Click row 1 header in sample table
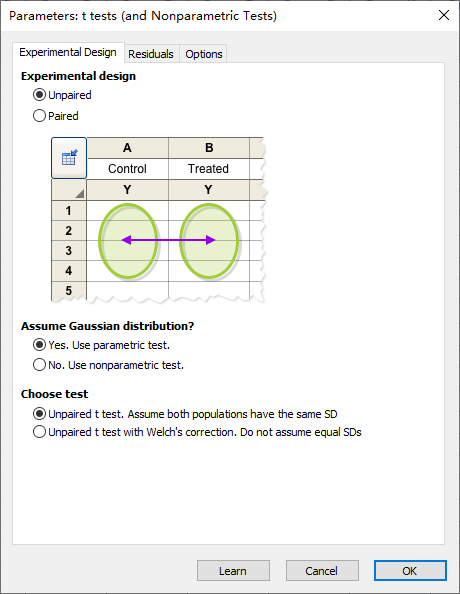The width and height of the screenshot is (460, 594). (x=69, y=211)
